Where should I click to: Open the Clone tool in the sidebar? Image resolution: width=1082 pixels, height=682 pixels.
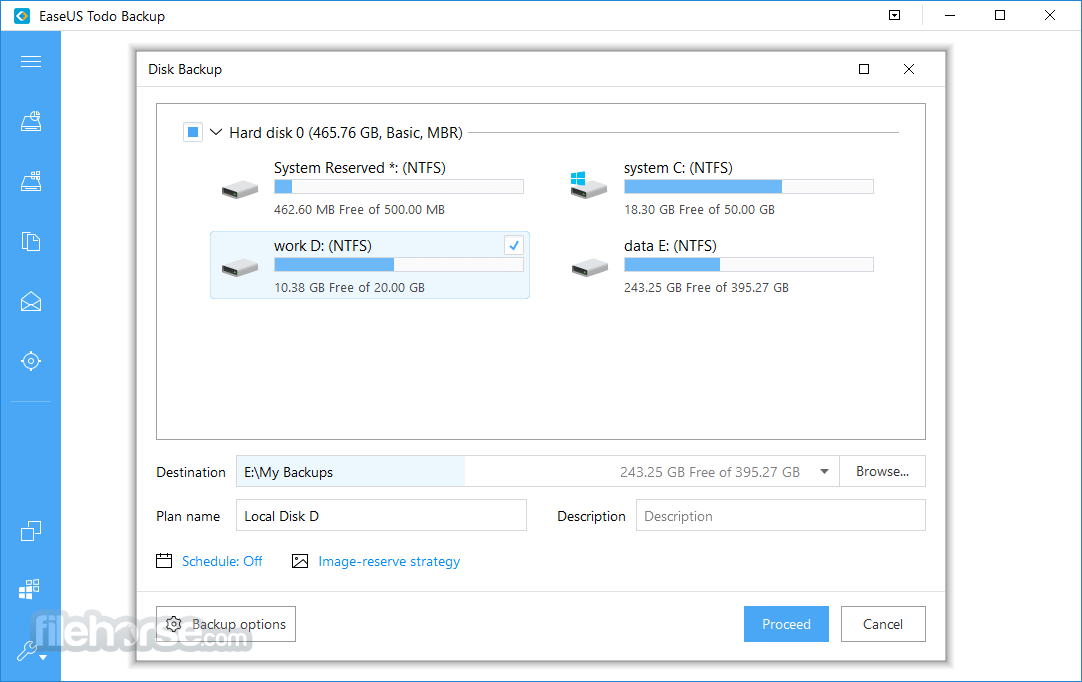30,531
